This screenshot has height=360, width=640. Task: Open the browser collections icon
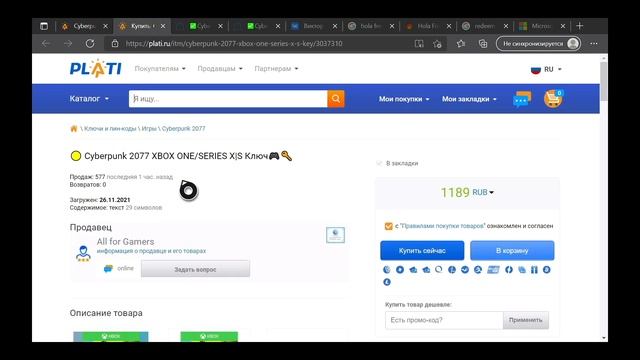point(483,43)
